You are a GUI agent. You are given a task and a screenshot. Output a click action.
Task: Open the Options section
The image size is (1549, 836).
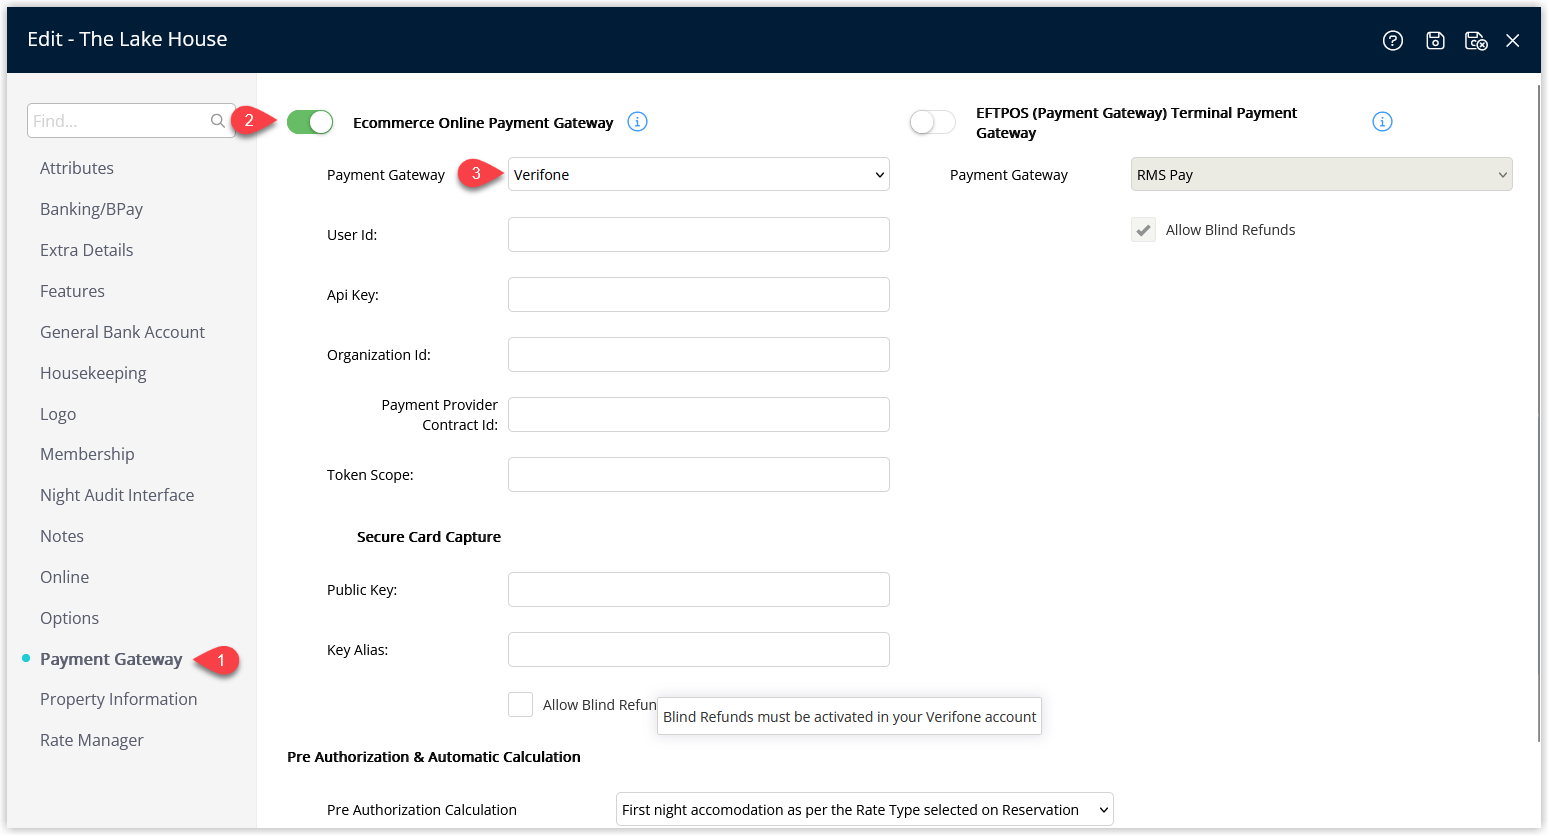(69, 618)
